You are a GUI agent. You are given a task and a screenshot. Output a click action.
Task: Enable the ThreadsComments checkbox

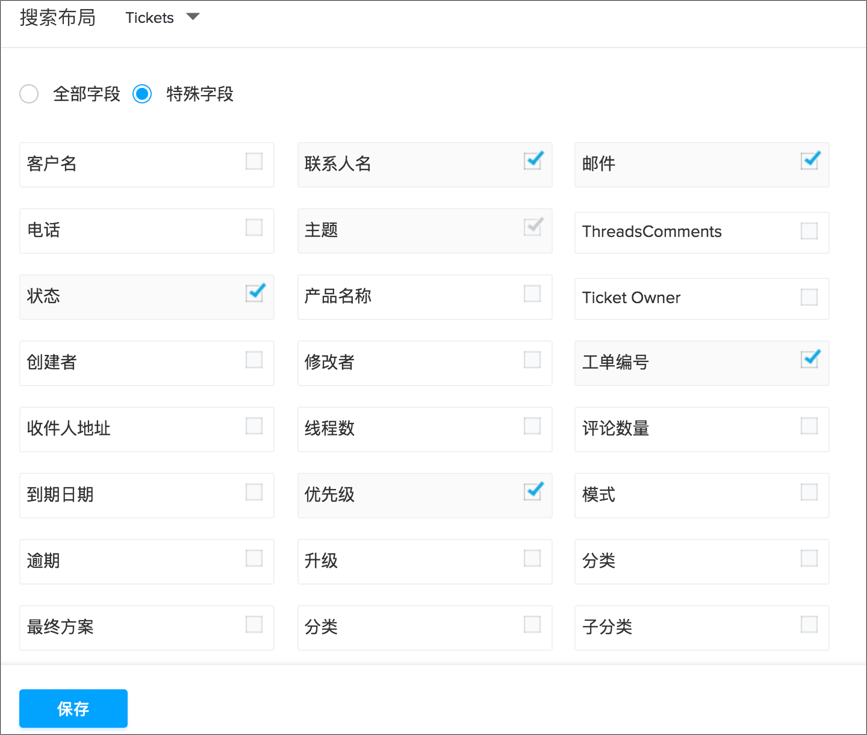[x=809, y=231]
